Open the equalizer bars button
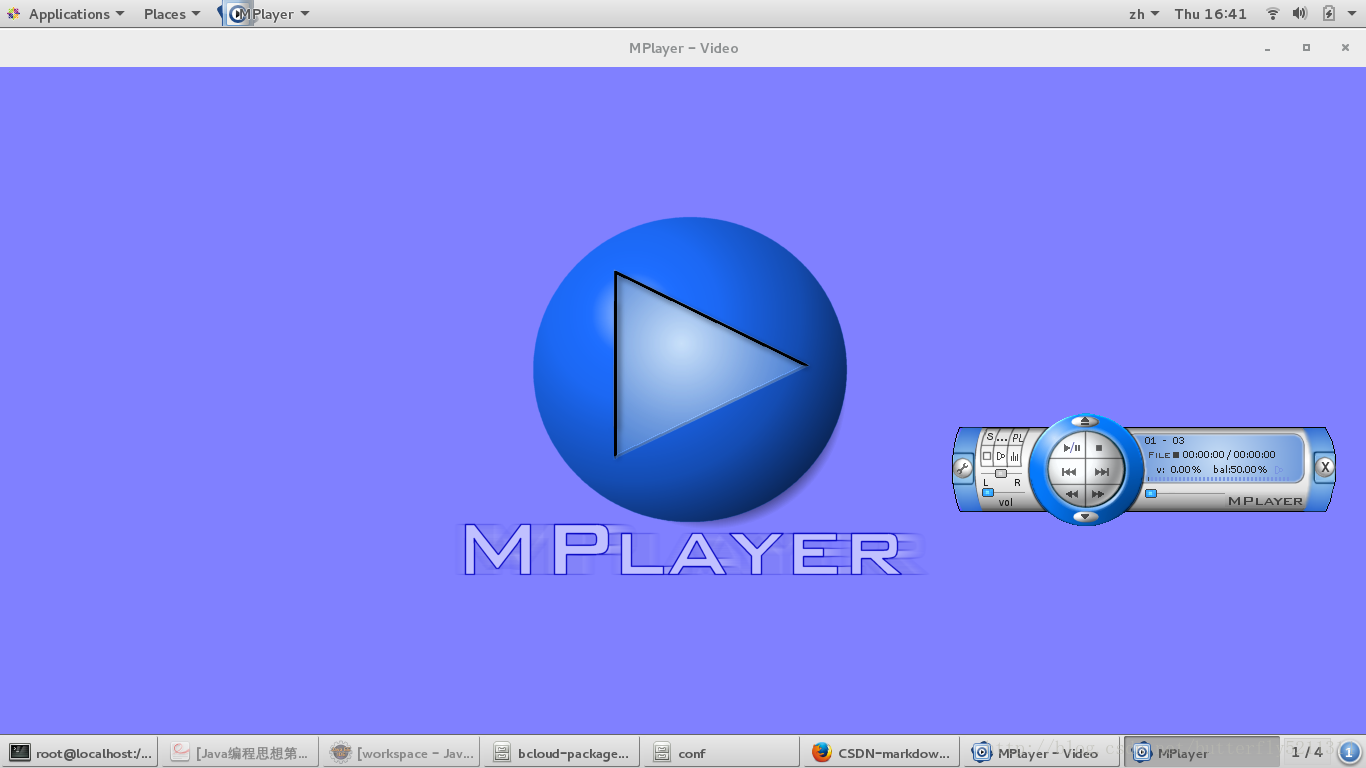The image size is (1366, 768). 1015,456
